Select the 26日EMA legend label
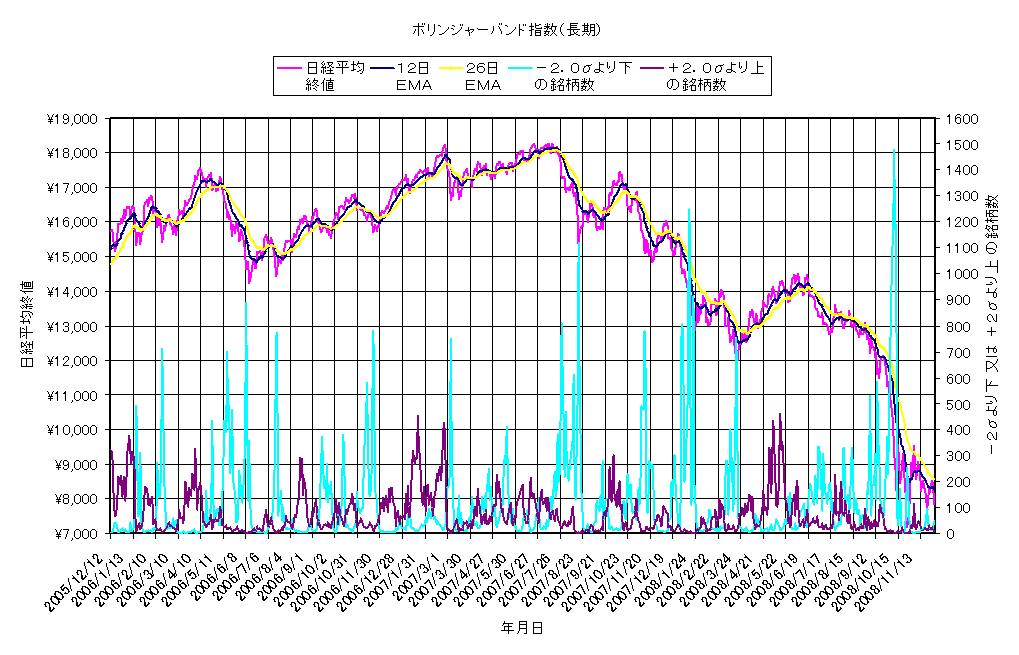Image resolution: width=1019 pixels, height=655 pixels. click(483, 76)
